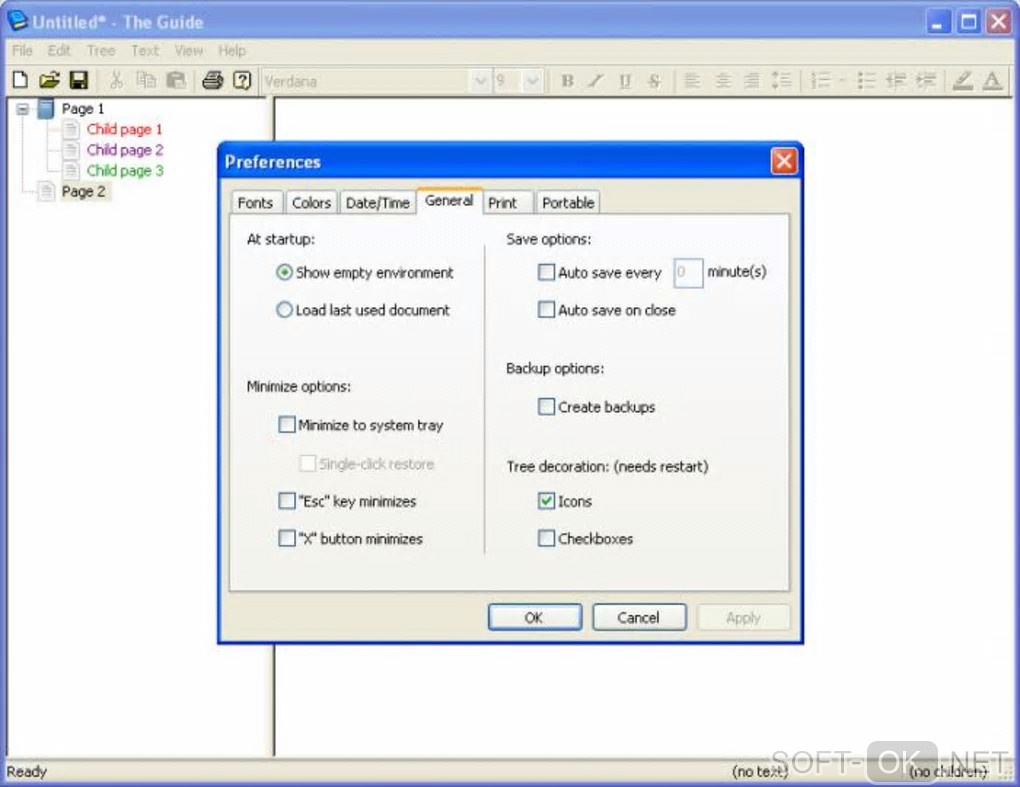1020x787 pixels.
Task: Click the Cut scissors icon
Action: click(x=116, y=80)
